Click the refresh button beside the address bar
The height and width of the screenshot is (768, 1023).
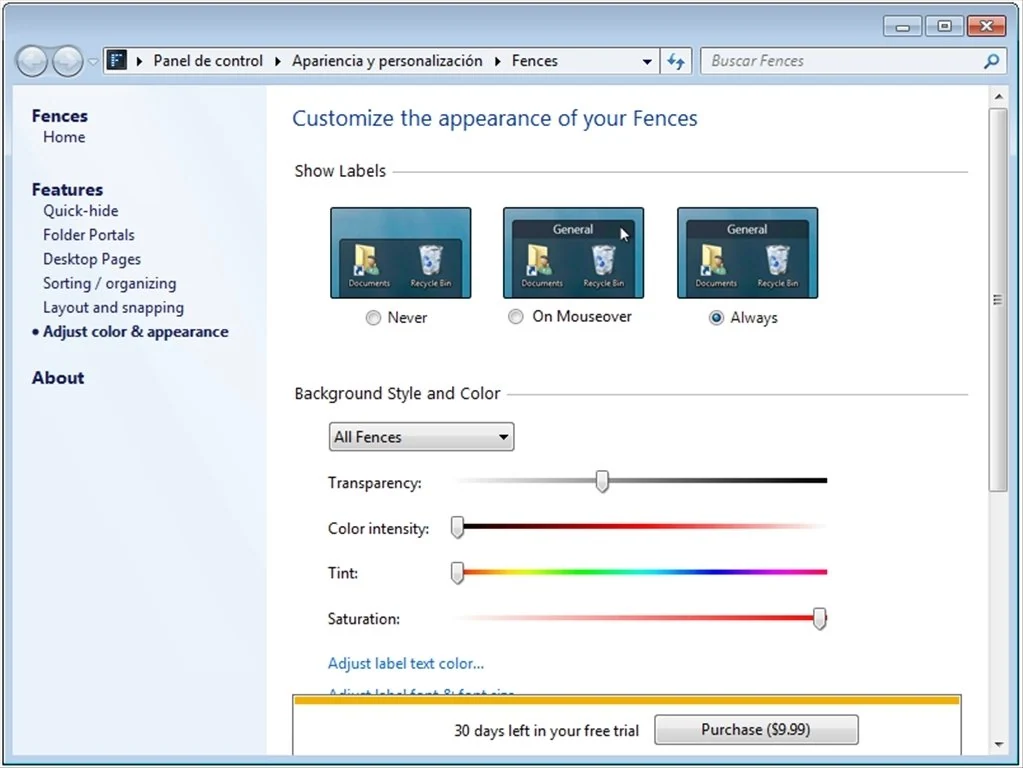click(676, 61)
